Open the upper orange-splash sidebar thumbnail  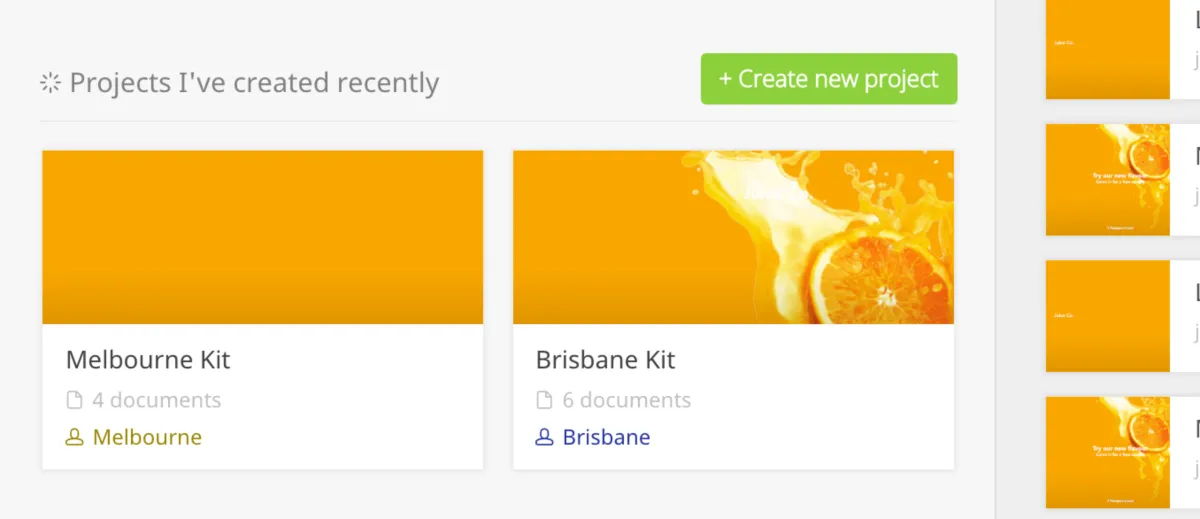coord(1107,180)
